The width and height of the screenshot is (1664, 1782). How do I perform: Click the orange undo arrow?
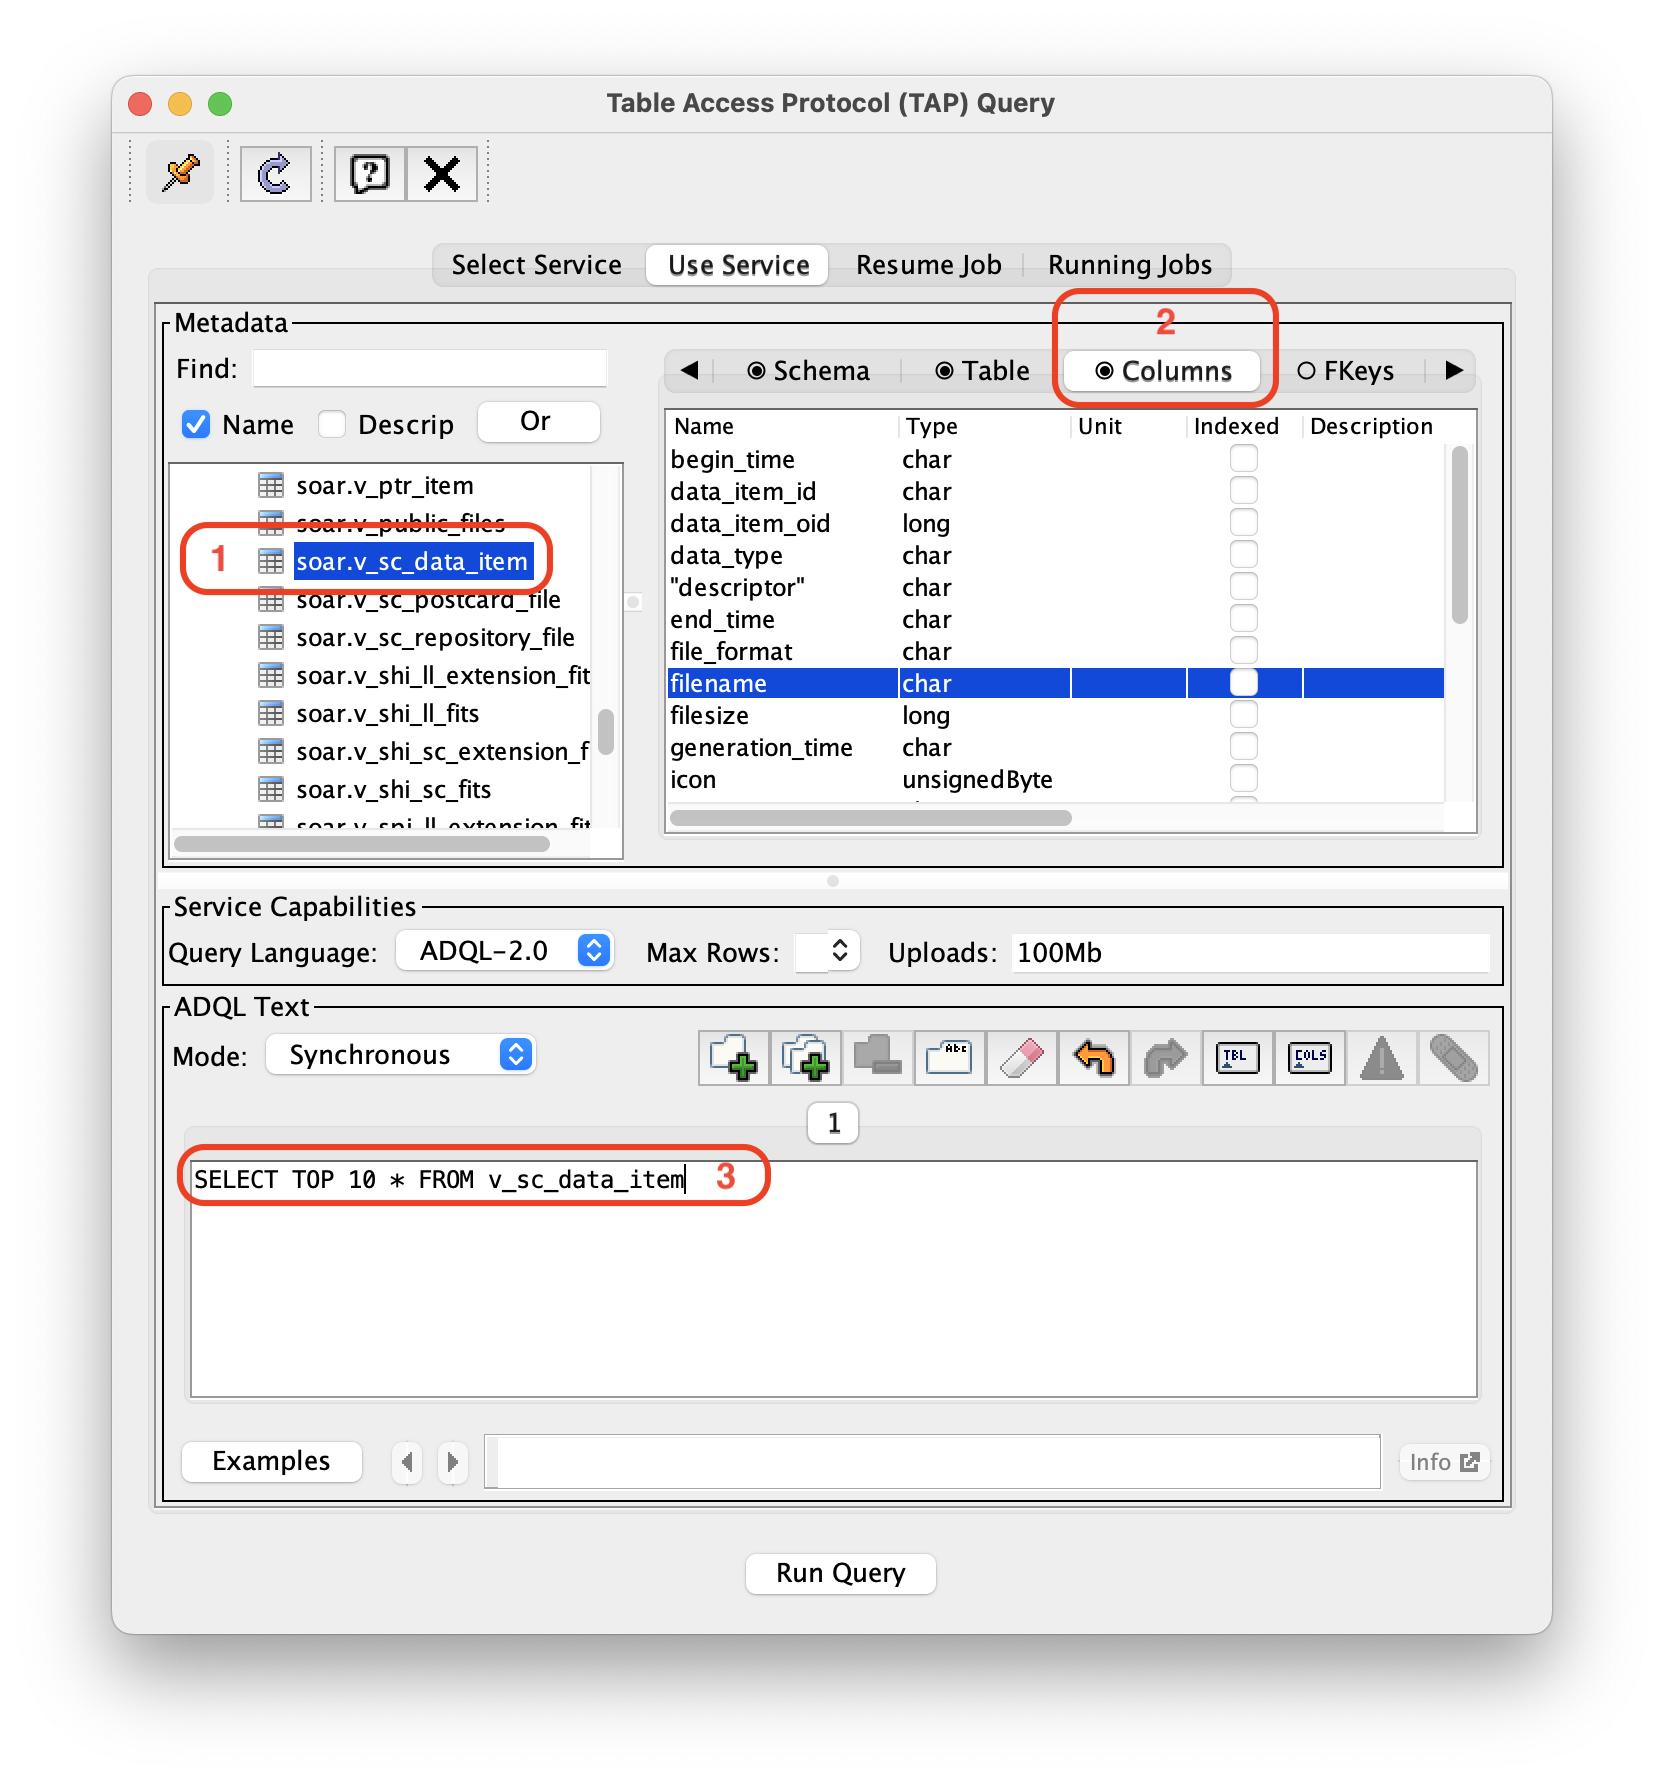tap(1094, 1058)
